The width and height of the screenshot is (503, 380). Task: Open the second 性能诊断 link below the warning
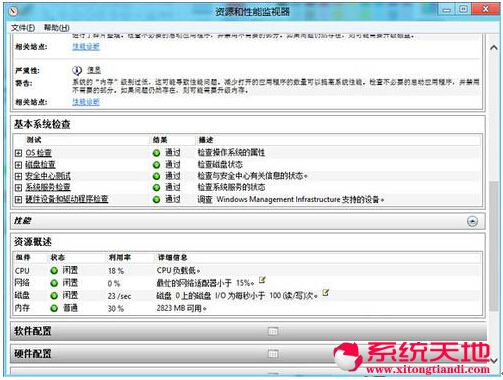pos(86,102)
